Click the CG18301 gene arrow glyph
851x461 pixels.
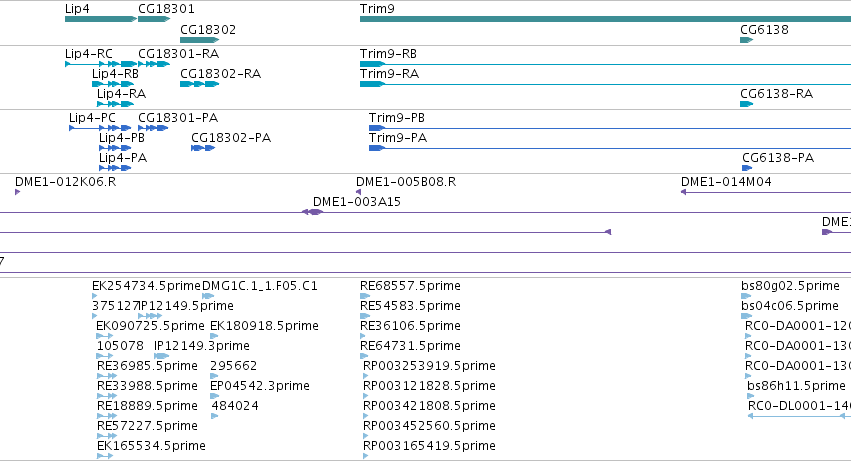[154, 19]
